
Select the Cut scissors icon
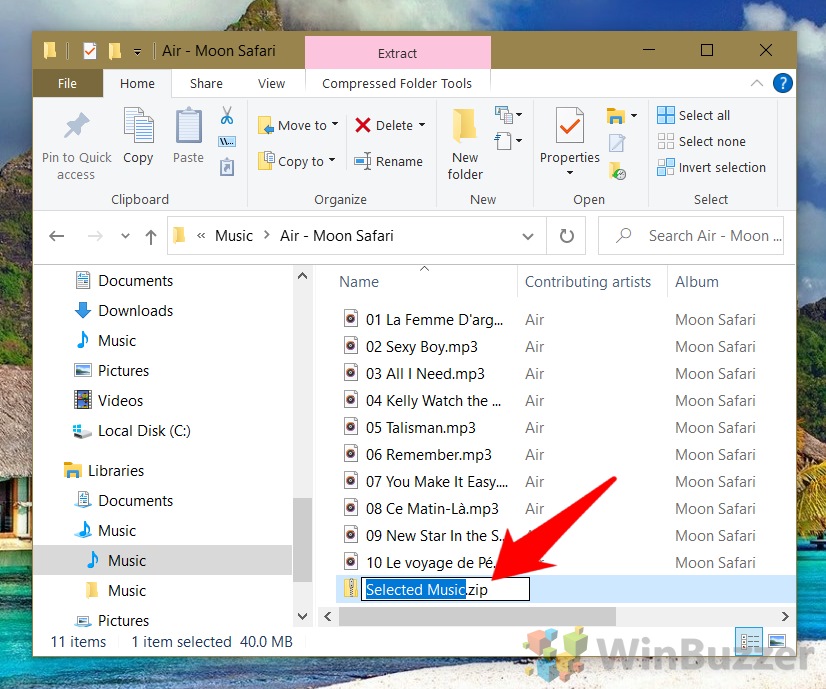coord(227,116)
